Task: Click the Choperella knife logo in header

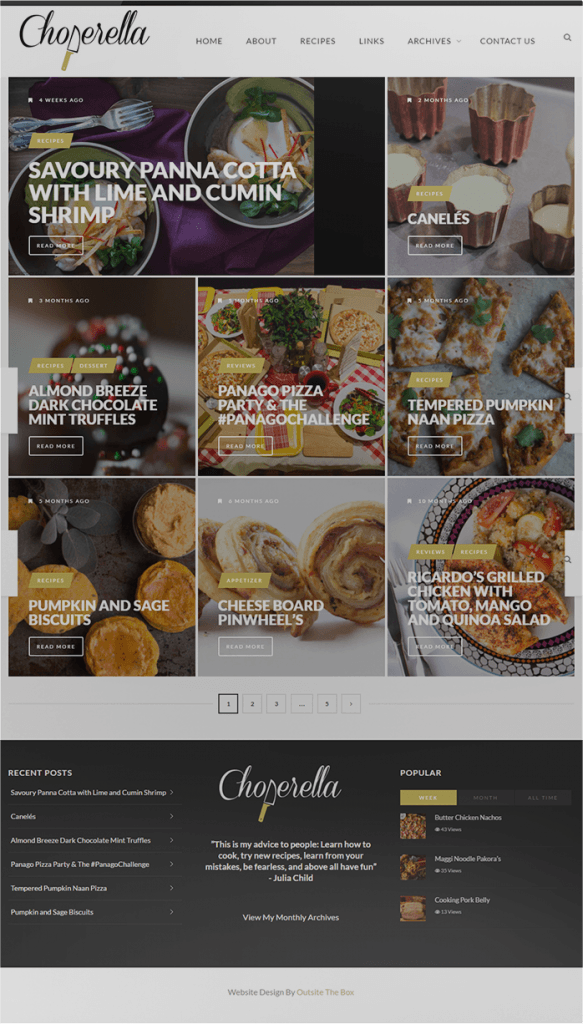Action: tap(84, 37)
